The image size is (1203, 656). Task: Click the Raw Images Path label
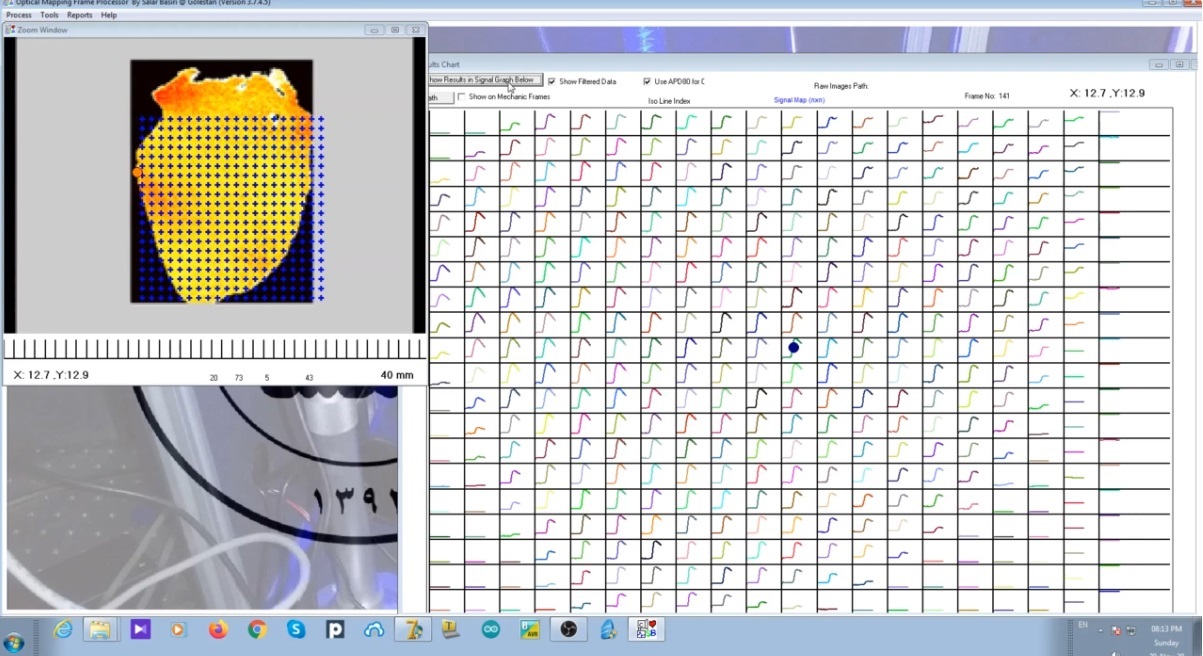(841, 86)
